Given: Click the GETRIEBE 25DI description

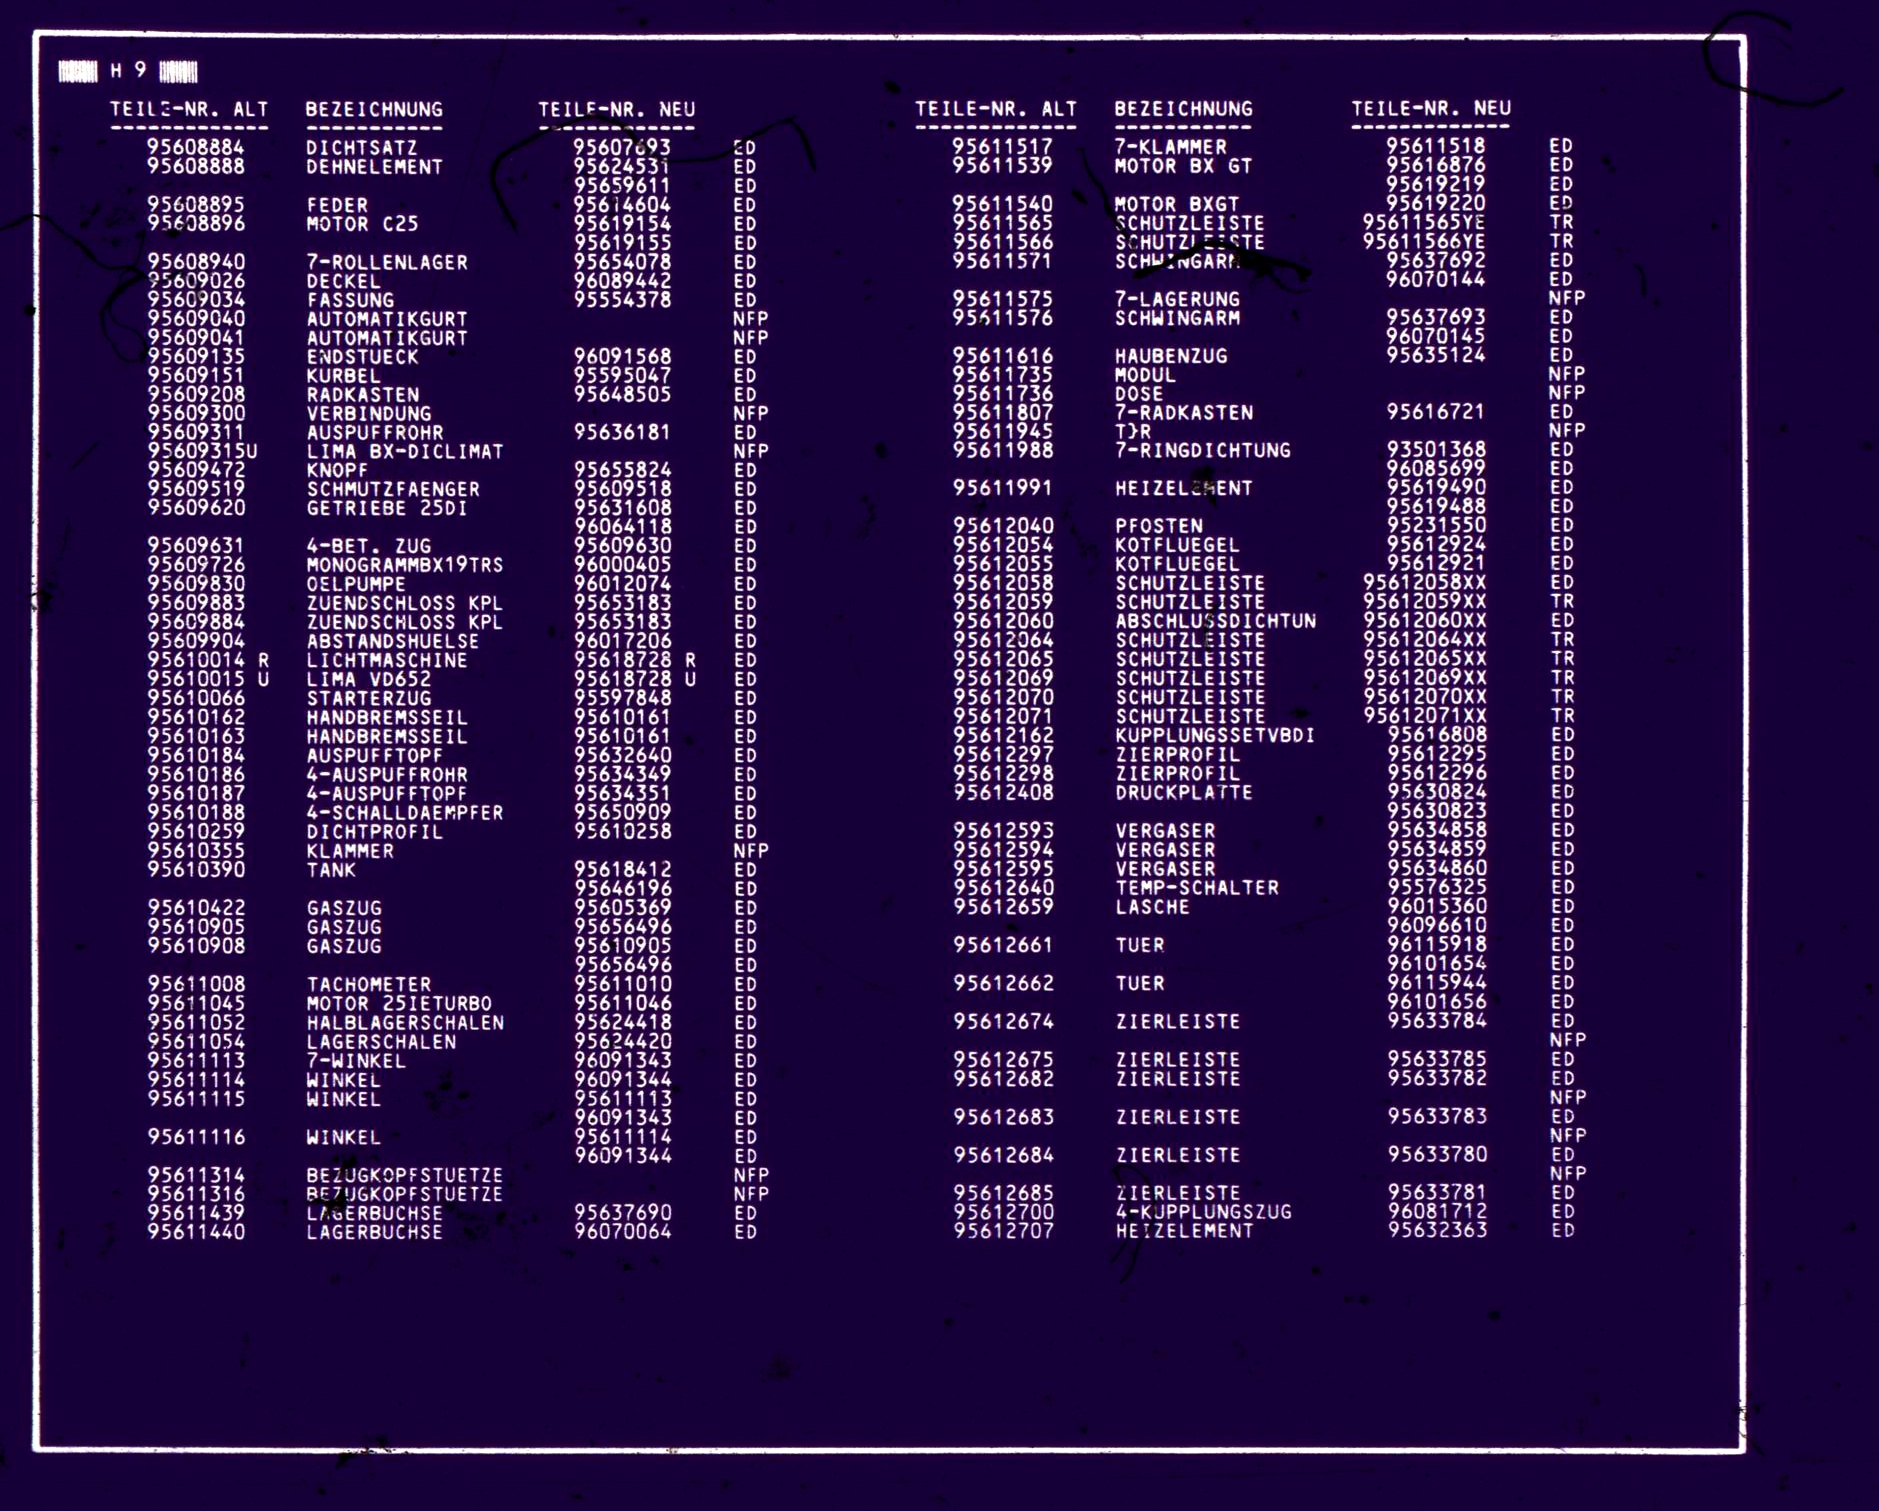Looking at the screenshot, I should (387, 508).
